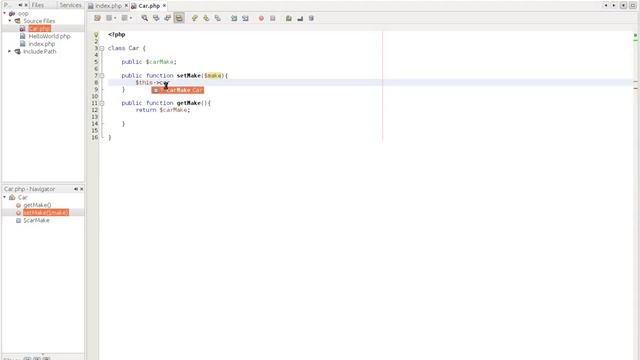Go Back in editor navigation history

click(x=109, y=18)
